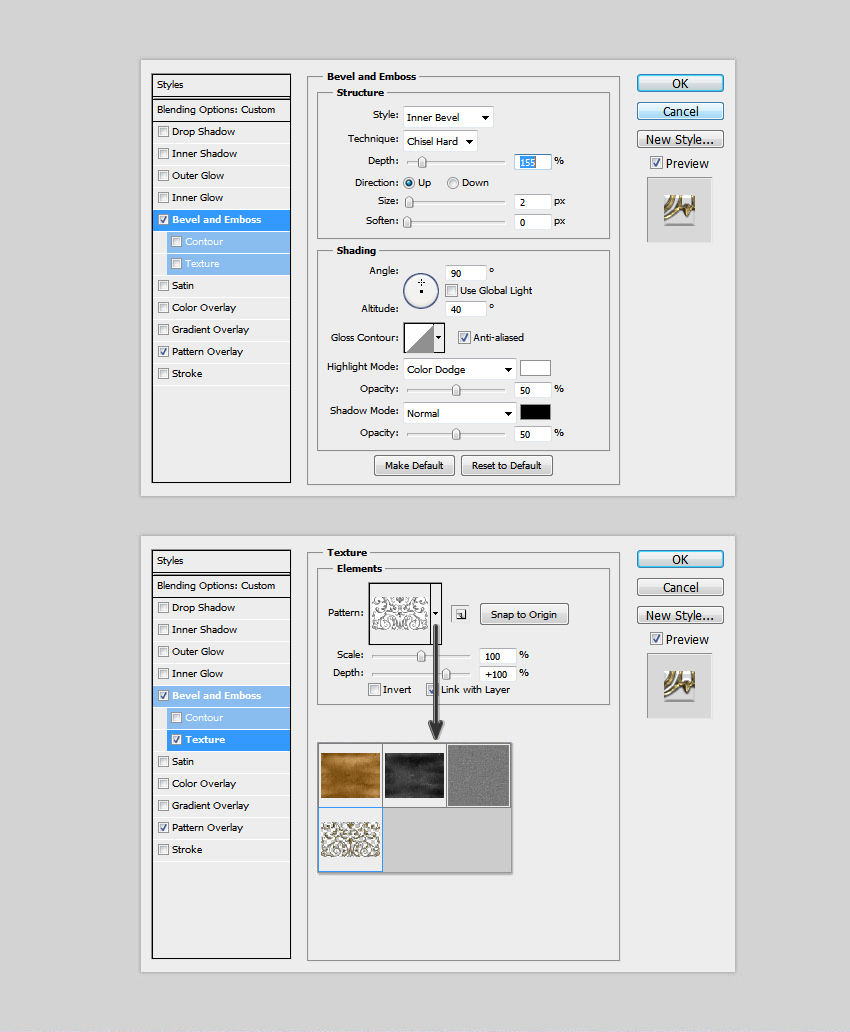Click the upper dialog style preview thumbnail
This screenshot has width=850, height=1032.
679,210
